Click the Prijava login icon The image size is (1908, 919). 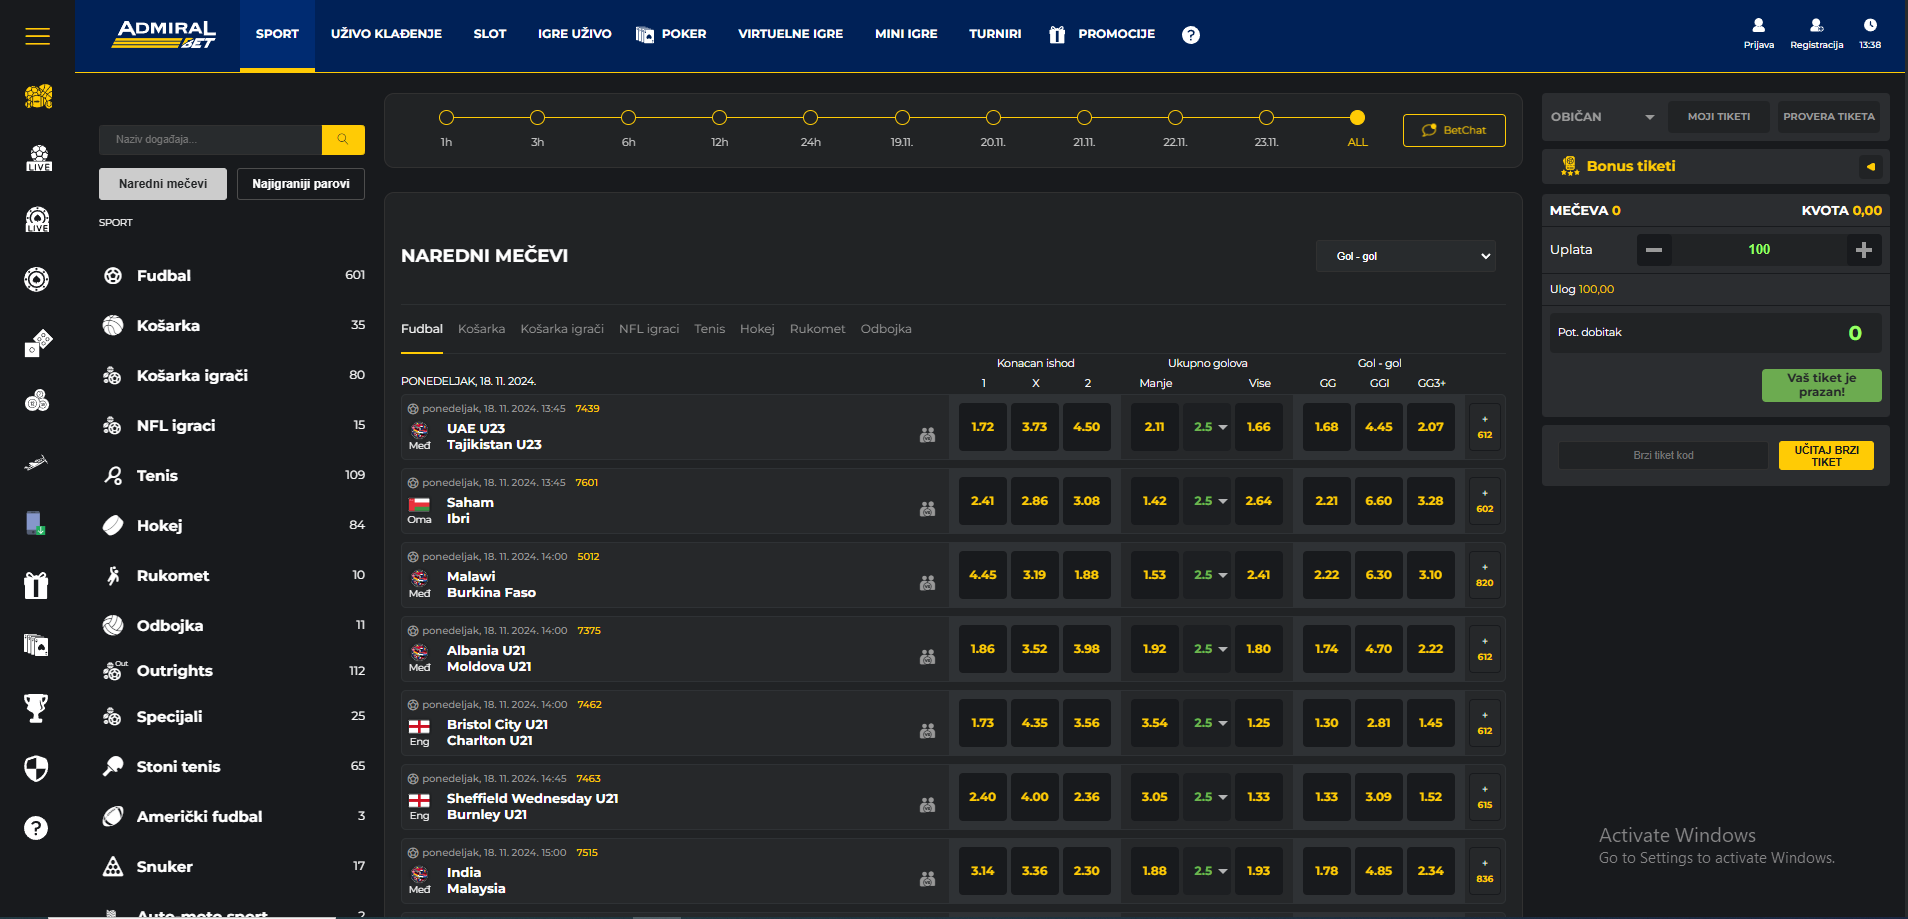tap(1759, 25)
